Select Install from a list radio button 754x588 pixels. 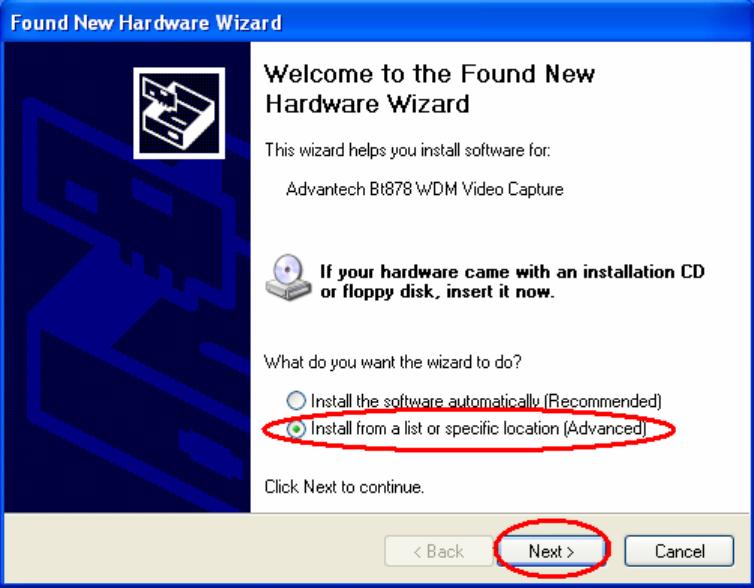click(x=296, y=428)
